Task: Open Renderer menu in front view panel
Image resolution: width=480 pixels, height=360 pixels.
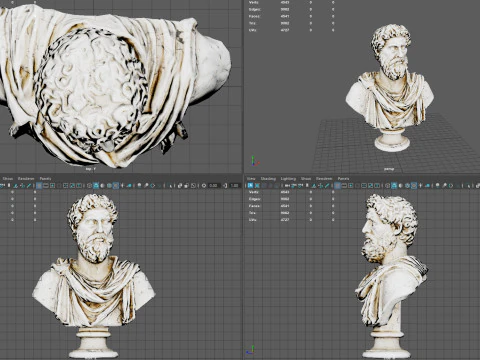Action: [26, 179]
